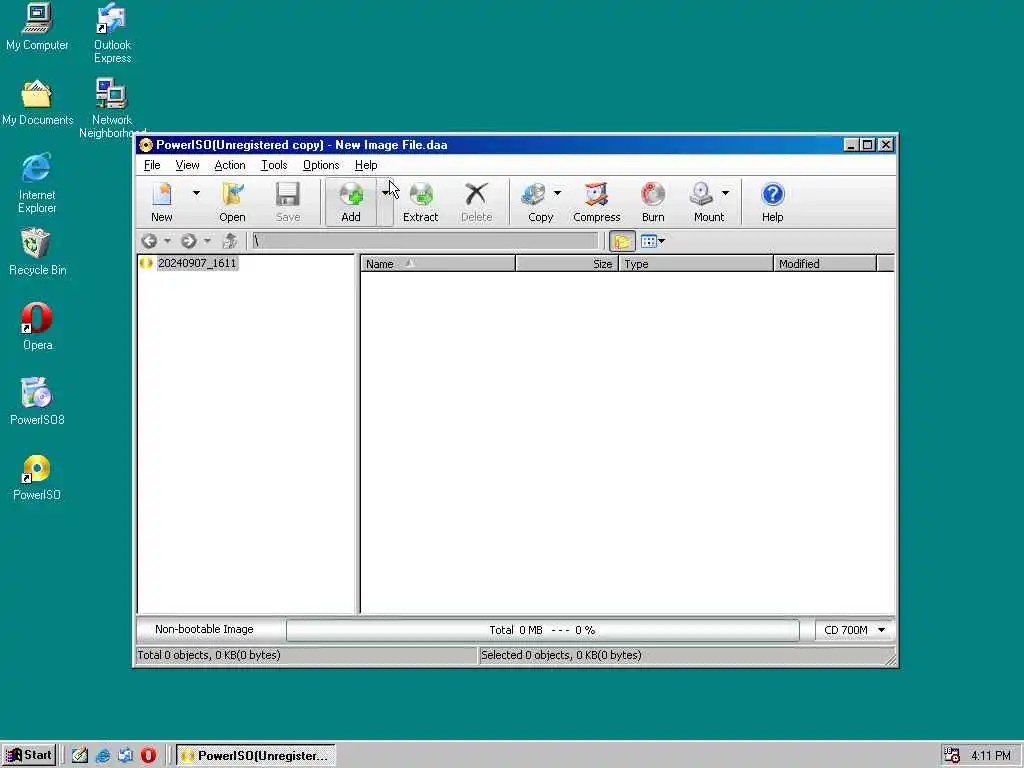Screen dimensions: 1024x768
Task: Click the Total 0 objects status text
Action: click(208, 655)
